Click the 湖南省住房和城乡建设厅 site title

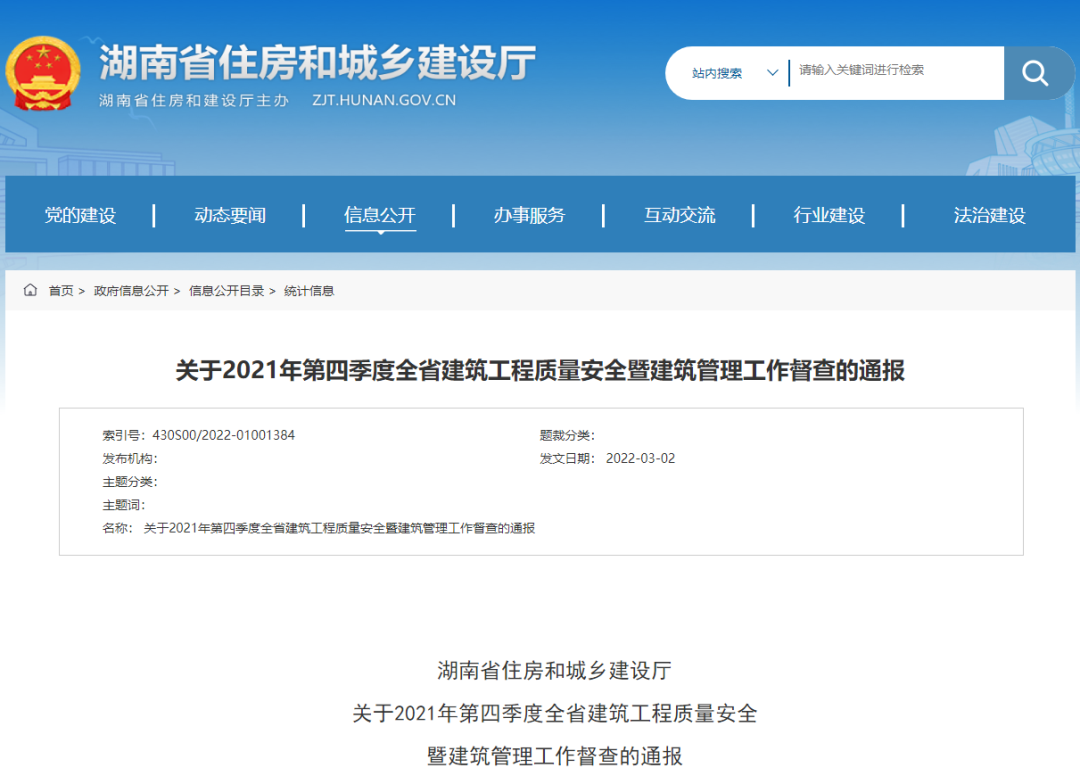(318, 63)
